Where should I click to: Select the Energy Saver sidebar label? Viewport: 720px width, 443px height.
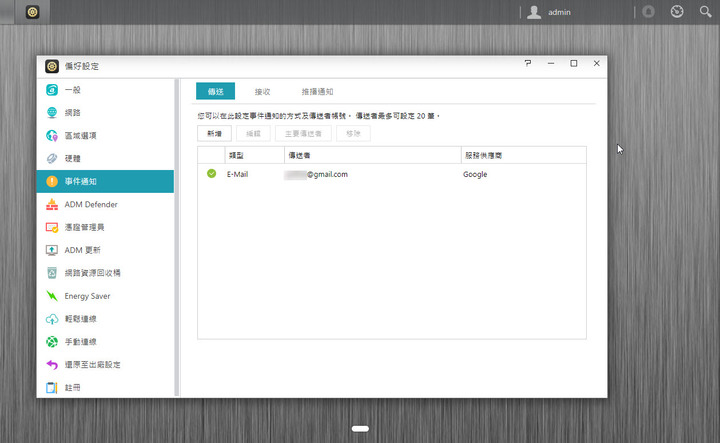[x=87, y=296]
